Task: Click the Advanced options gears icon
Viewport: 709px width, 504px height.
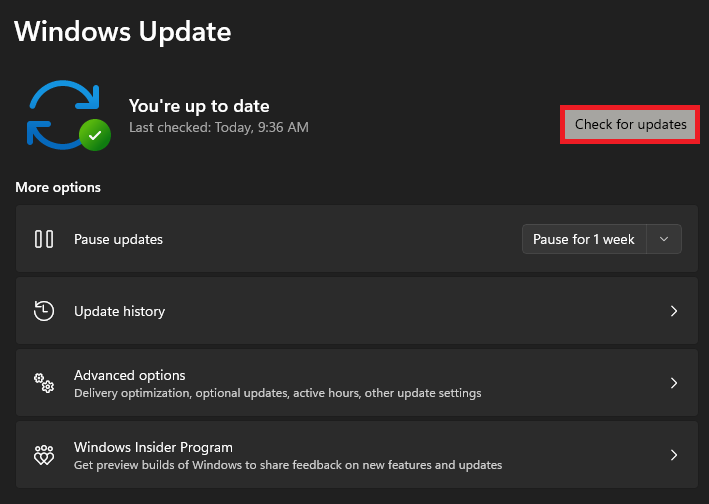Action: tap(44, 383)
